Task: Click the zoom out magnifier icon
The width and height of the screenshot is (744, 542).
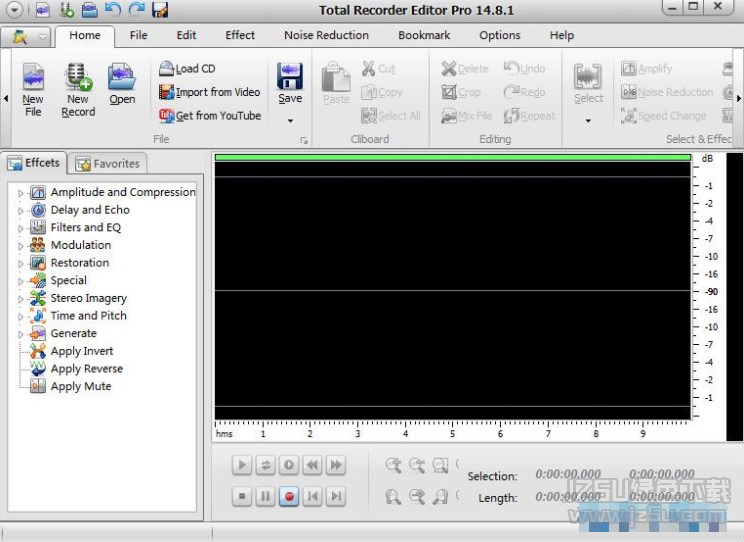Action: 417,465
